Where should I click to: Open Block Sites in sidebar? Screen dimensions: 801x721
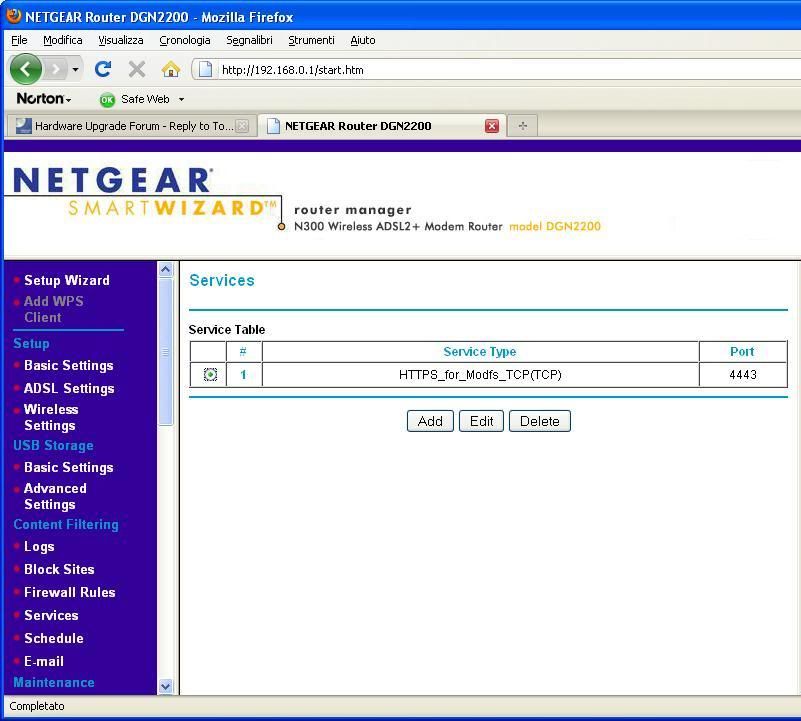click(59, 569)
